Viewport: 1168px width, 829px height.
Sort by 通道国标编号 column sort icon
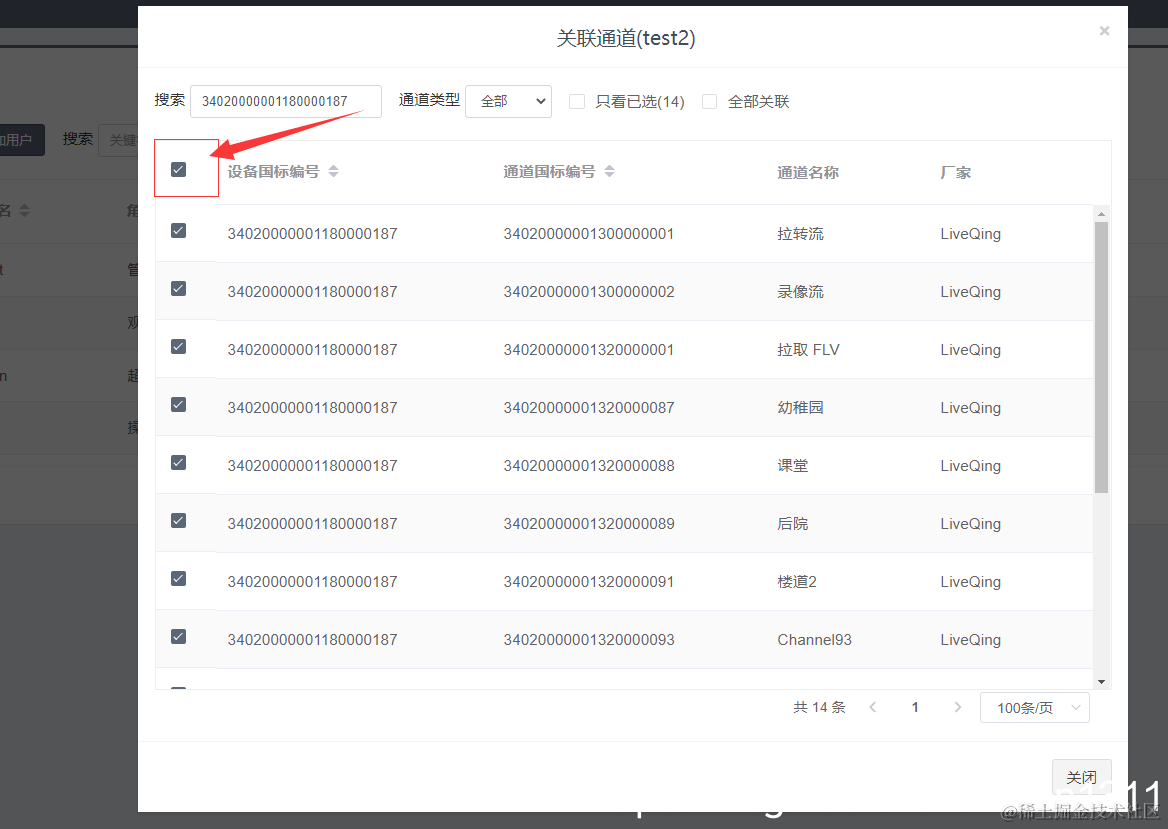click(x=609, y=171)
